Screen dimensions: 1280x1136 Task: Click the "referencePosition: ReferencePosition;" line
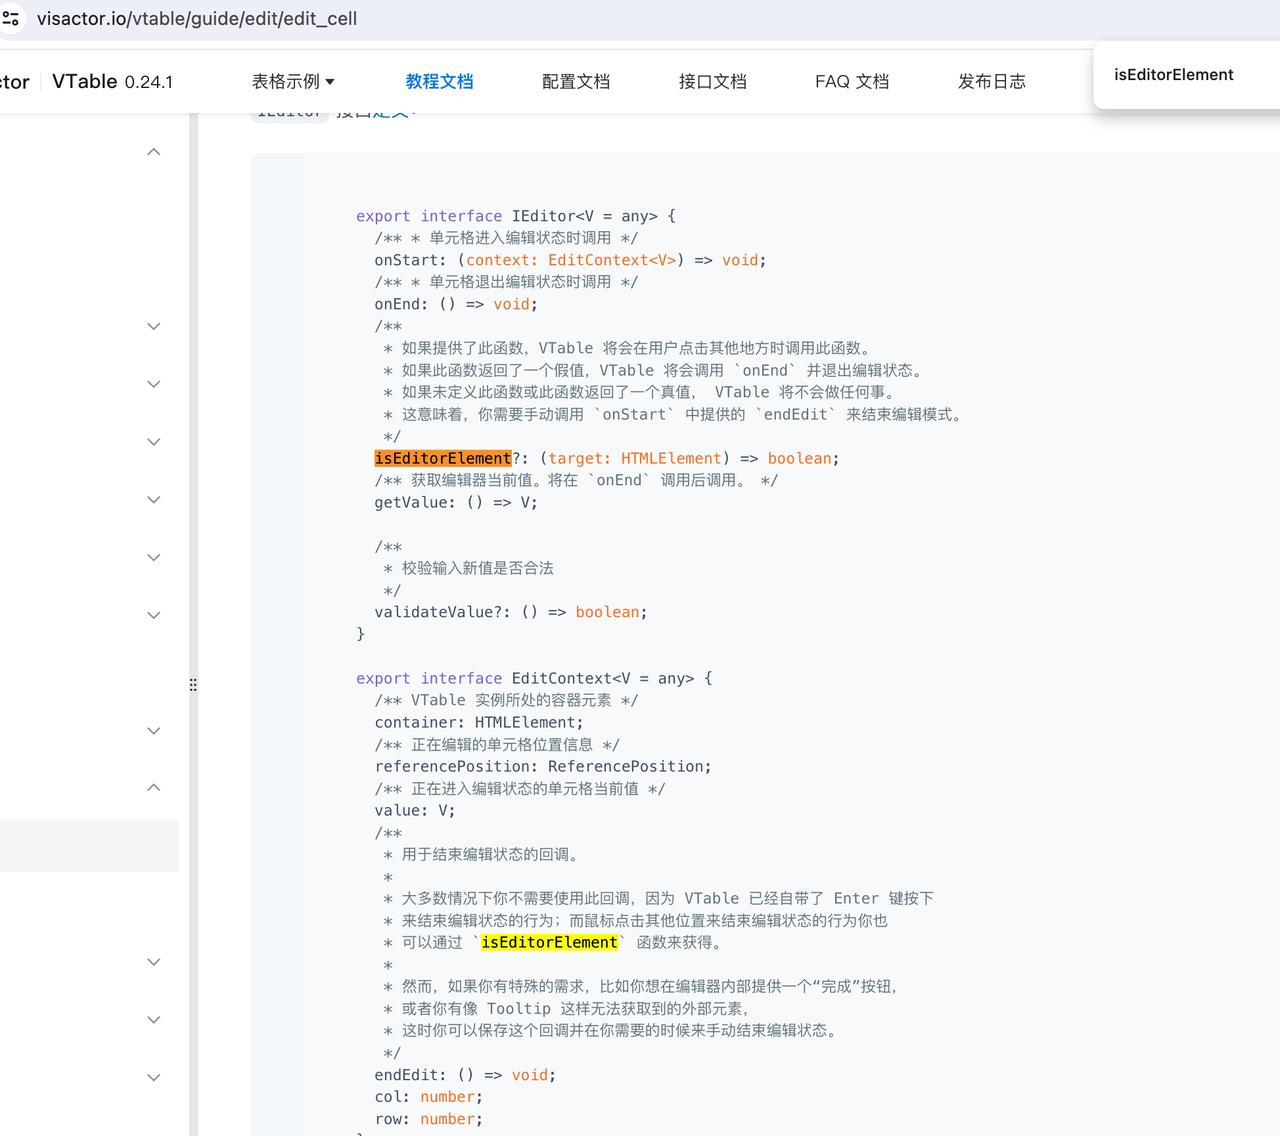(543, 766)
